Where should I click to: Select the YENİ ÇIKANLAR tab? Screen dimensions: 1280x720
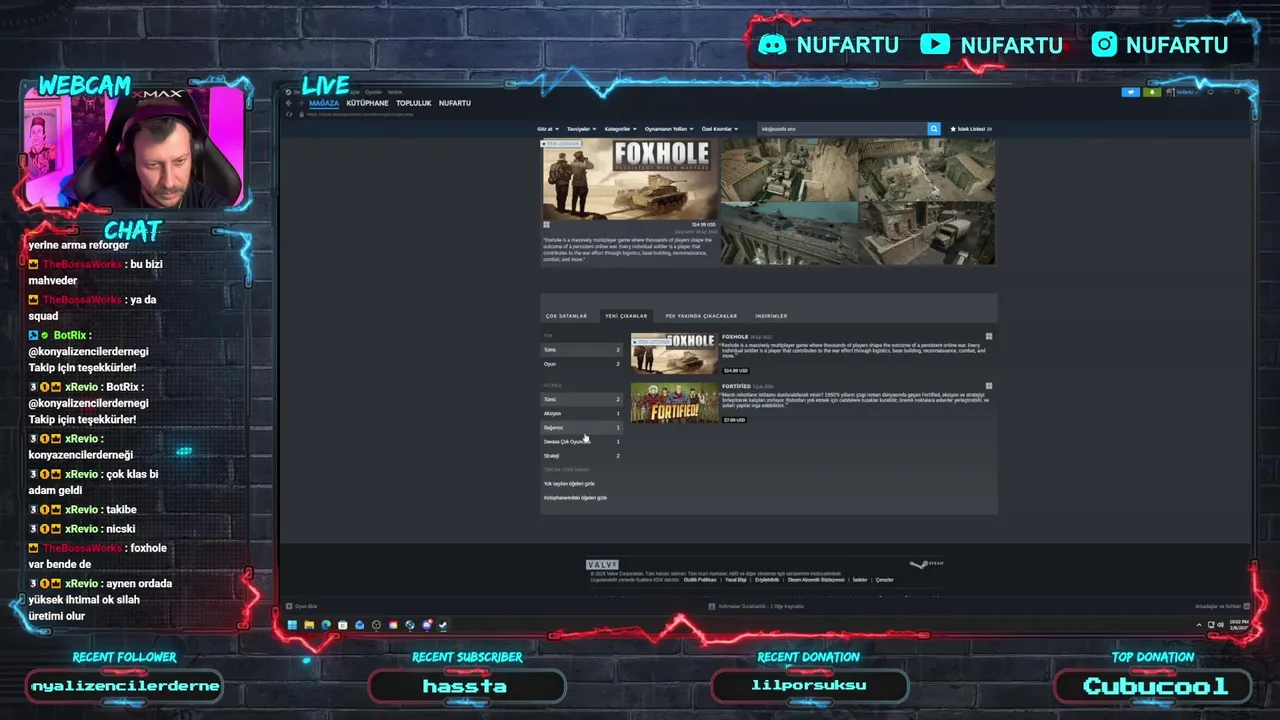coord(626,316)
